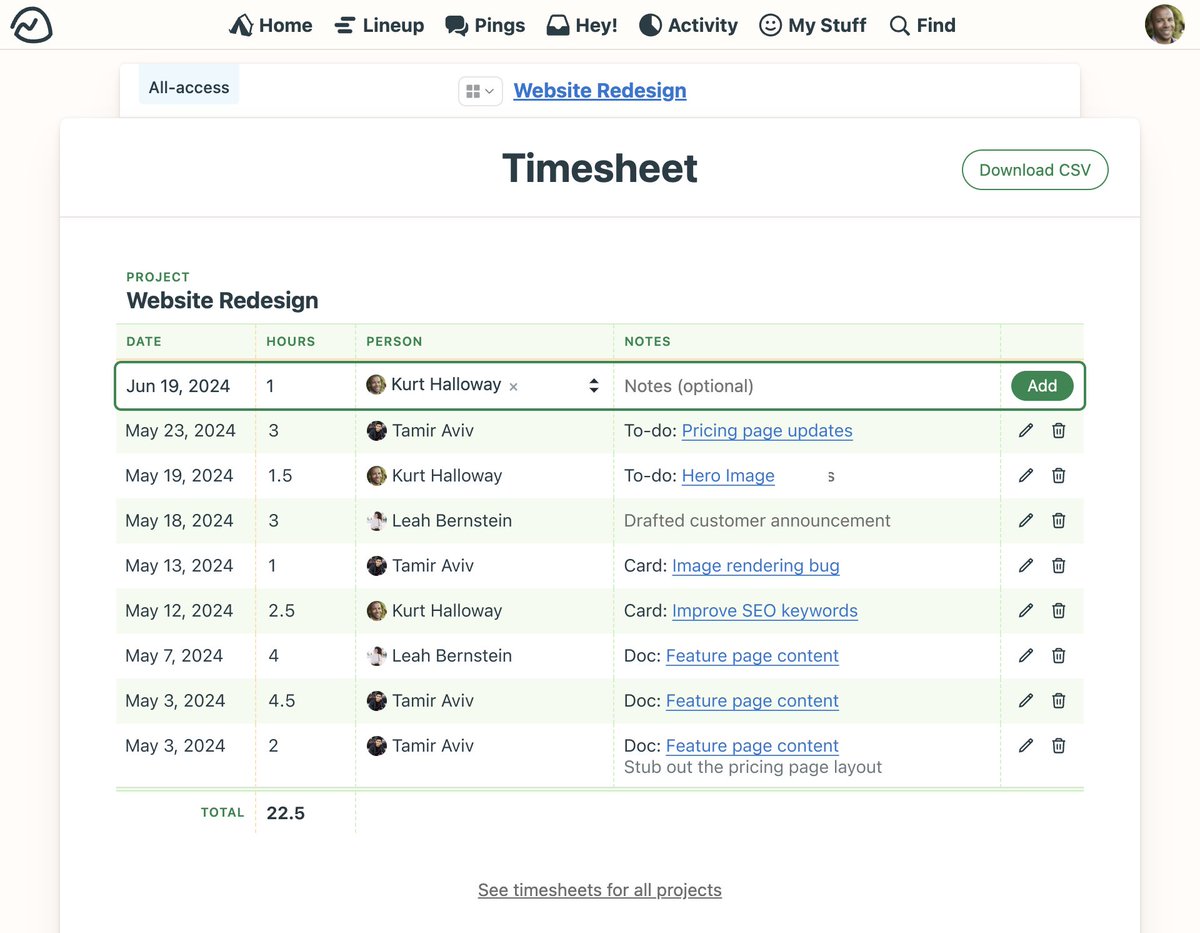The width and height of the screenshot is (1200, 933).
Task: Edit the 4.5 hours May 3 entry
Action: 1026,701
